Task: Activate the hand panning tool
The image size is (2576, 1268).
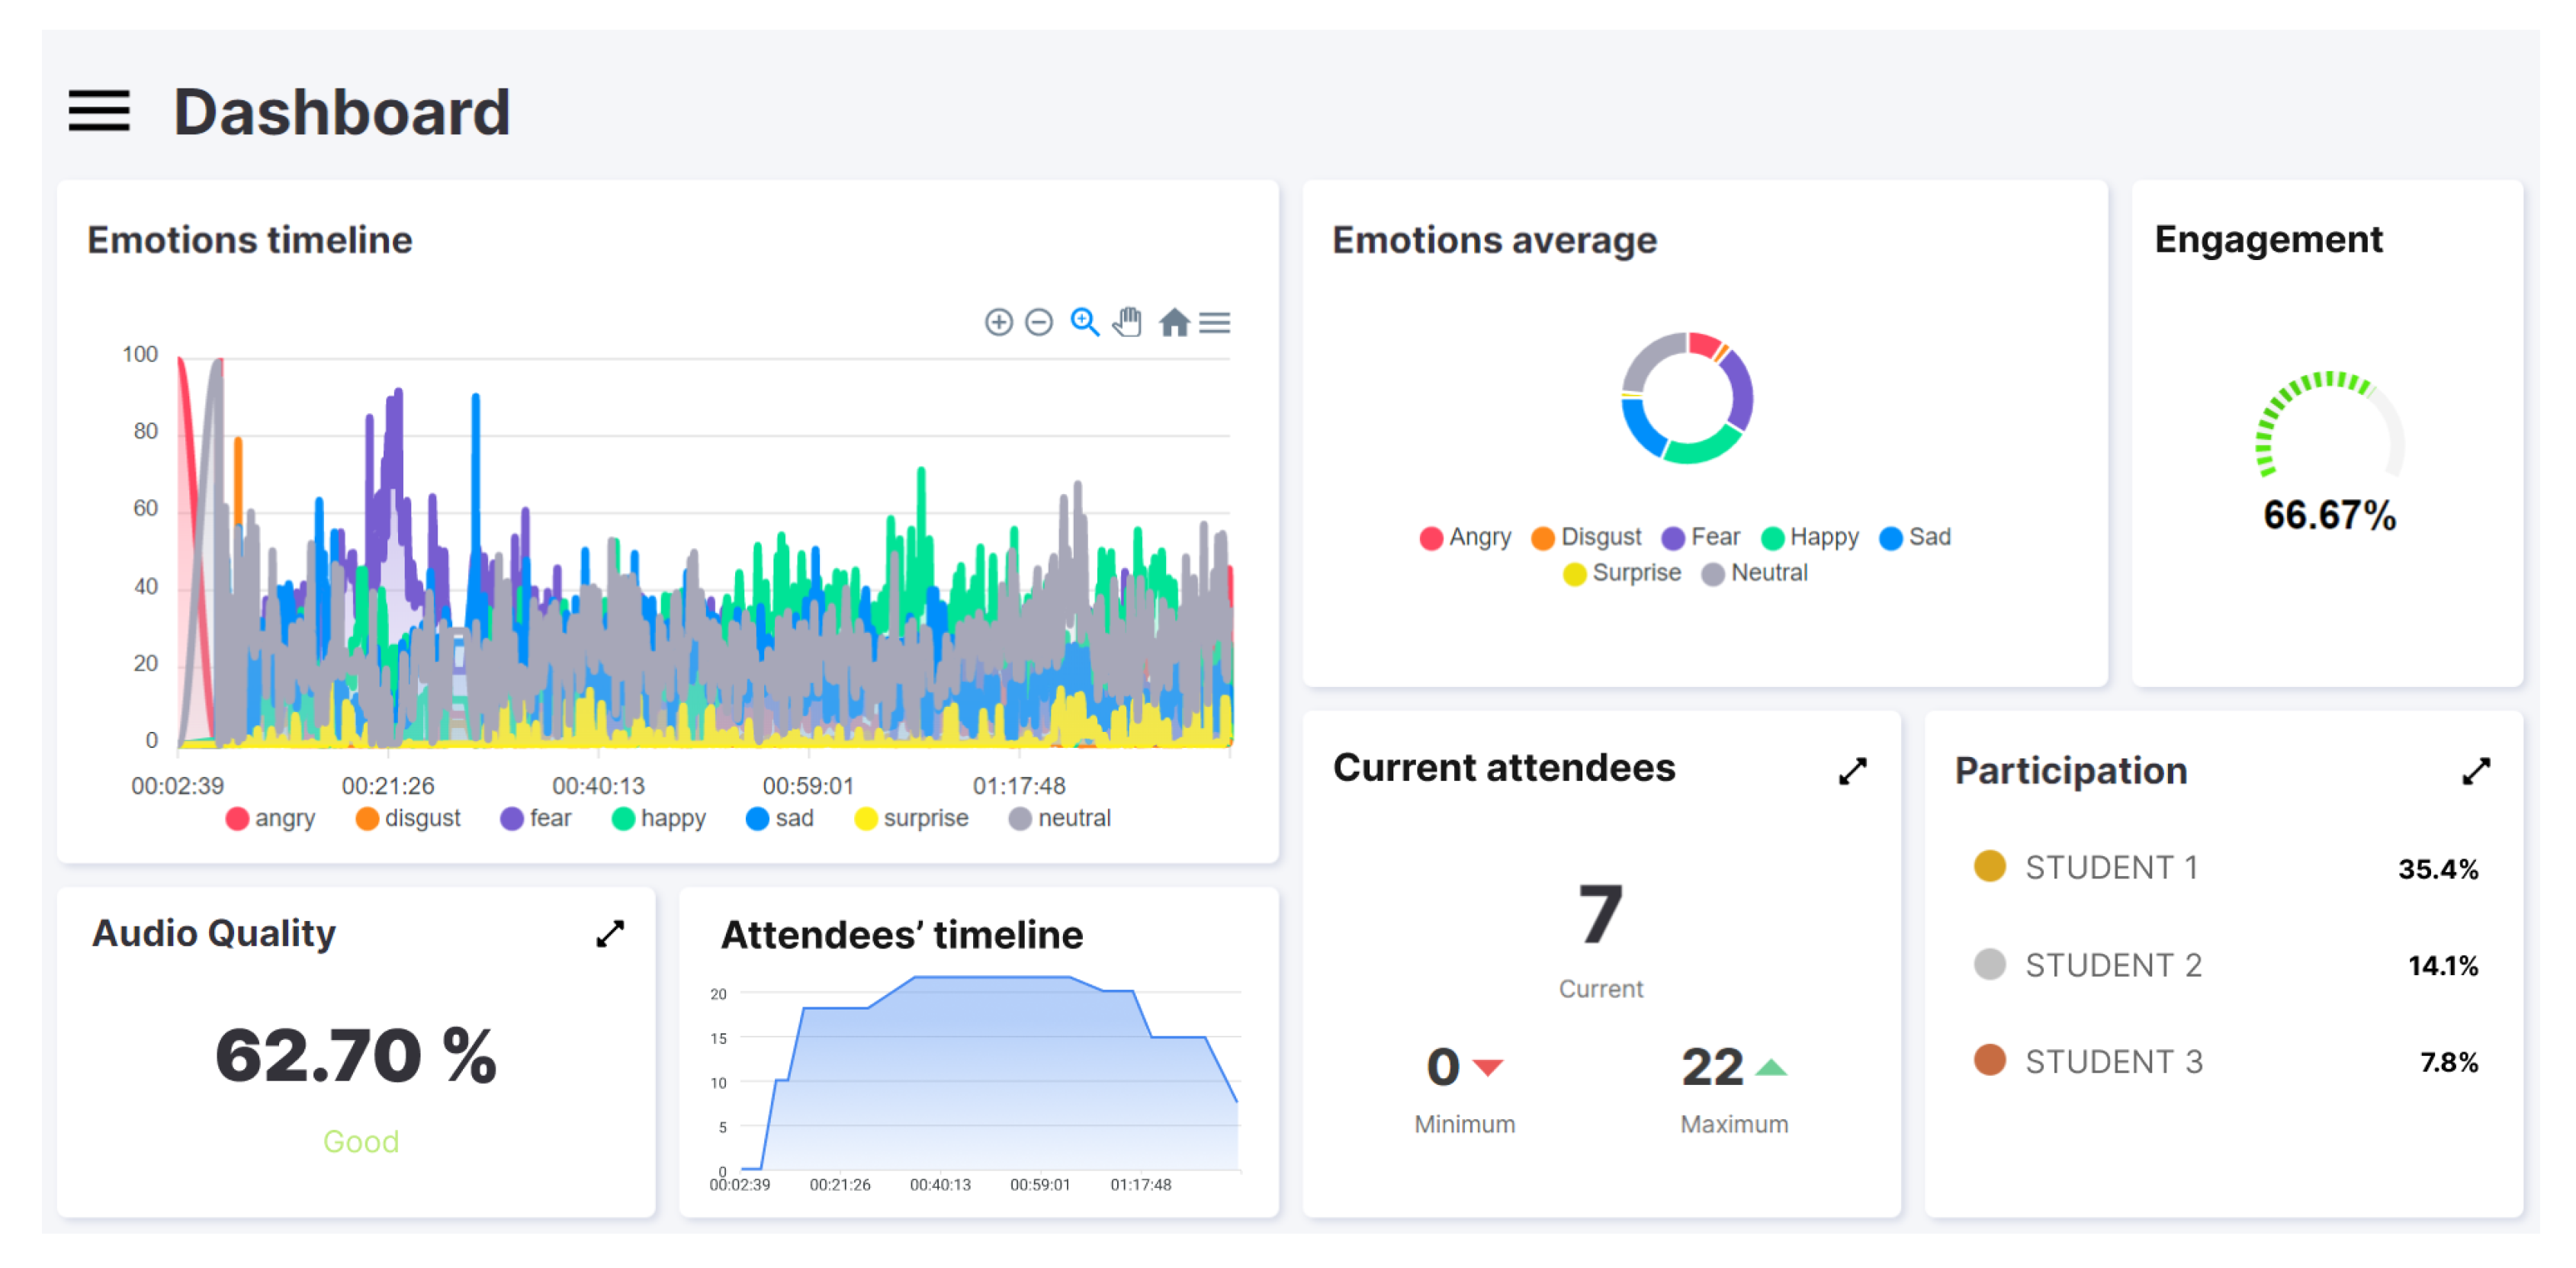Action: tap(1128, 322)
